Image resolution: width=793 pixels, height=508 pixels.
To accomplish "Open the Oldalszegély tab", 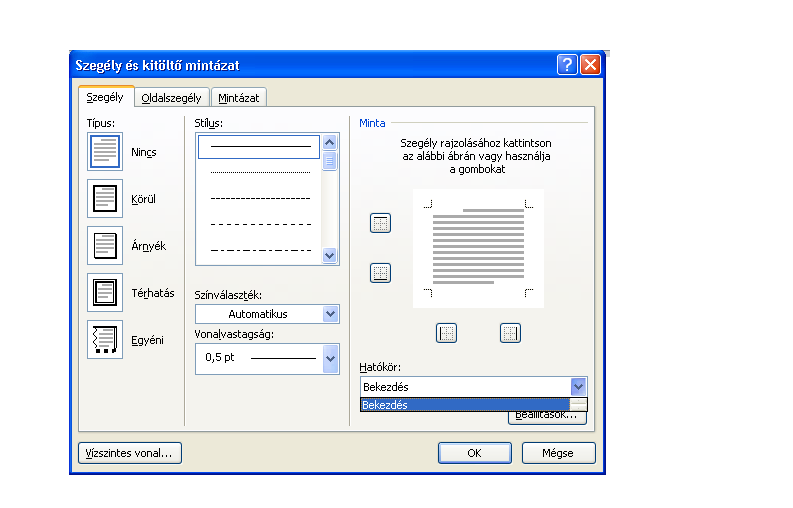I will click(x=171, y=98).
